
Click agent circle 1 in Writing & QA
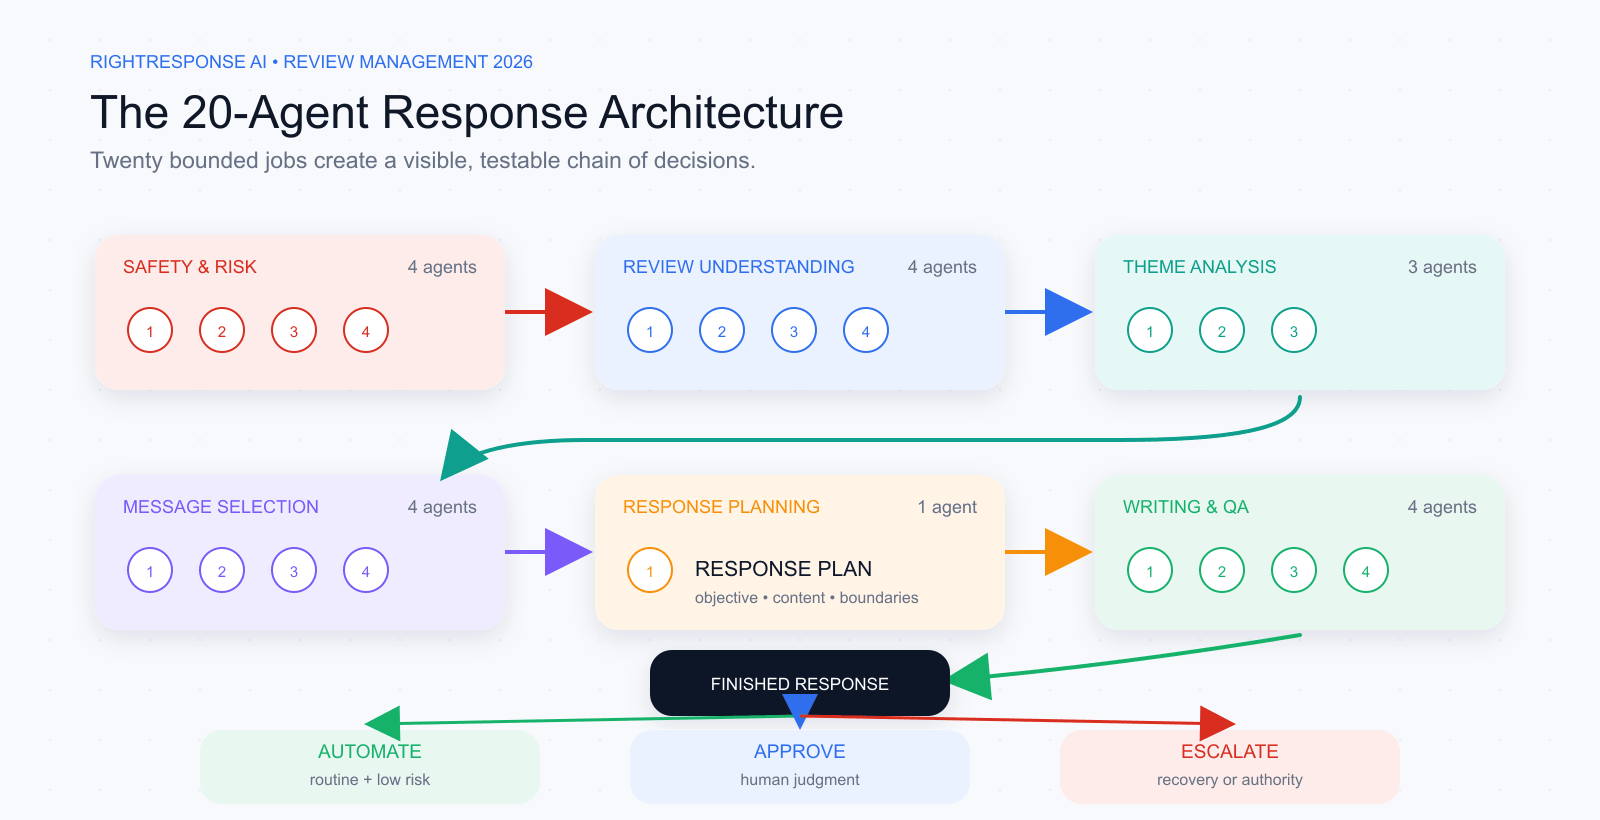(x=1150, y=571)
